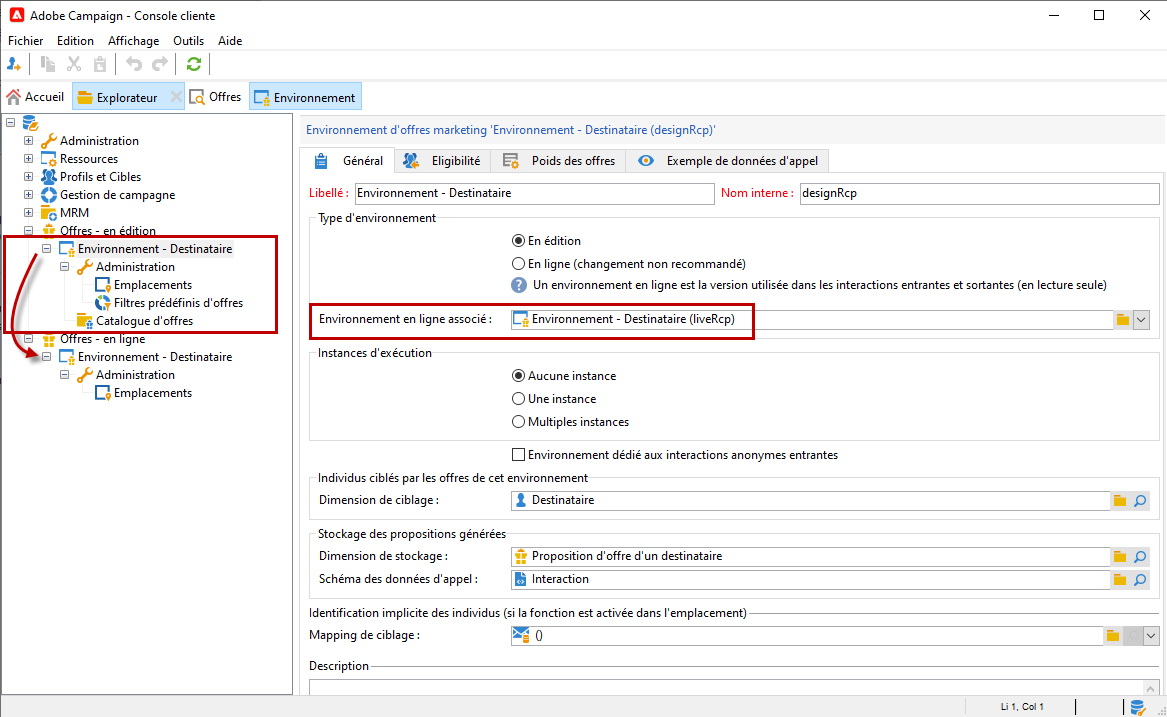Open the Exemple de données d'appel tab
Viewport: 1167px width, 717px height.
pos(728,161)
